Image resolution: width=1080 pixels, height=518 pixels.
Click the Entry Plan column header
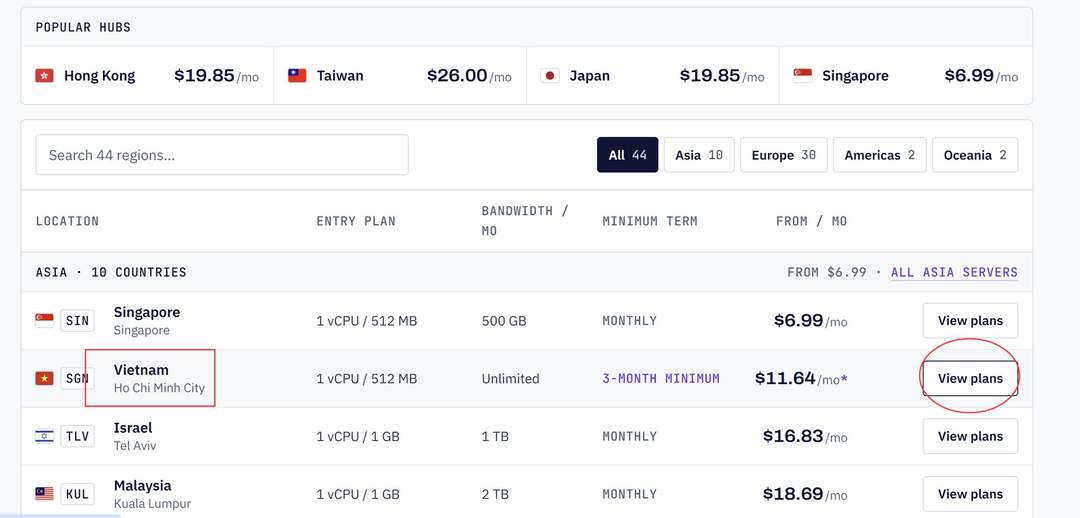tap(356, 221)
